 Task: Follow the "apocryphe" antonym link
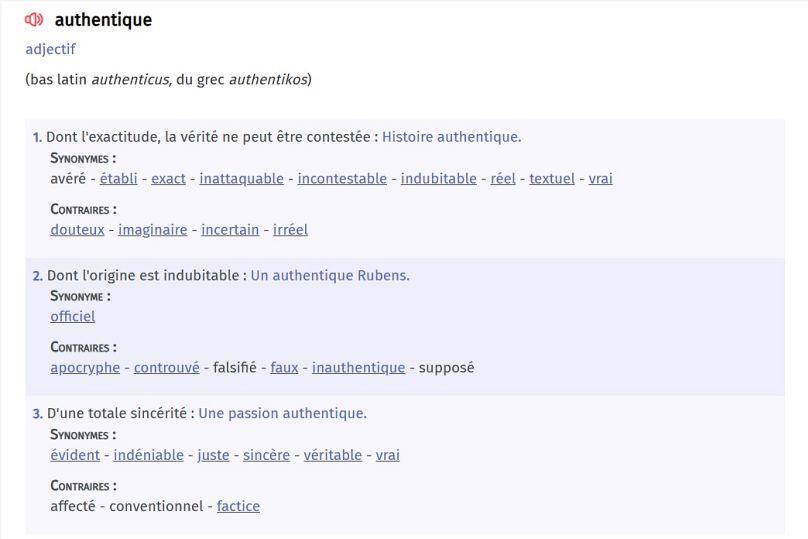[x=85, y=368]
